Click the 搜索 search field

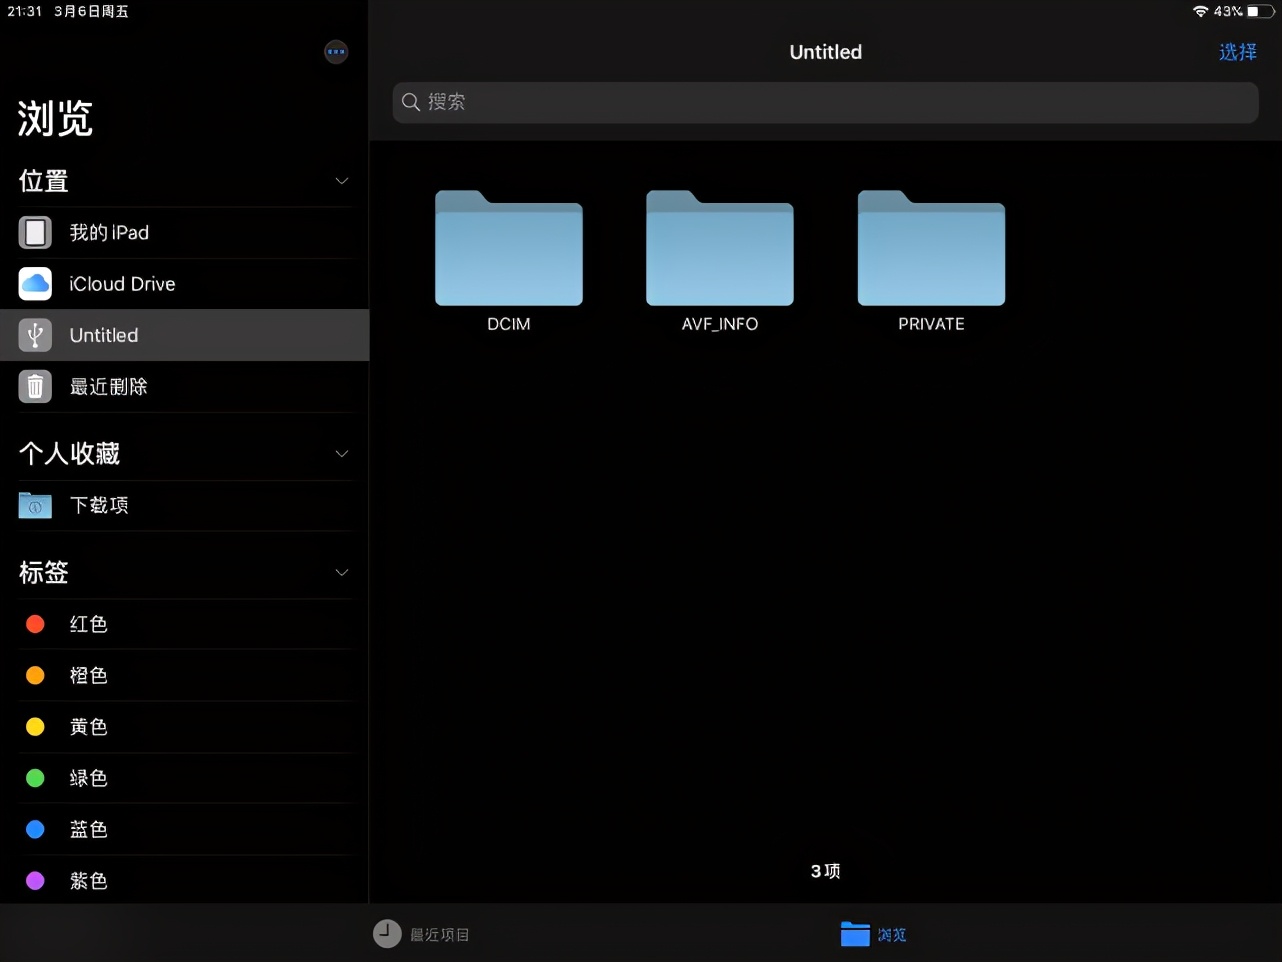825,102
